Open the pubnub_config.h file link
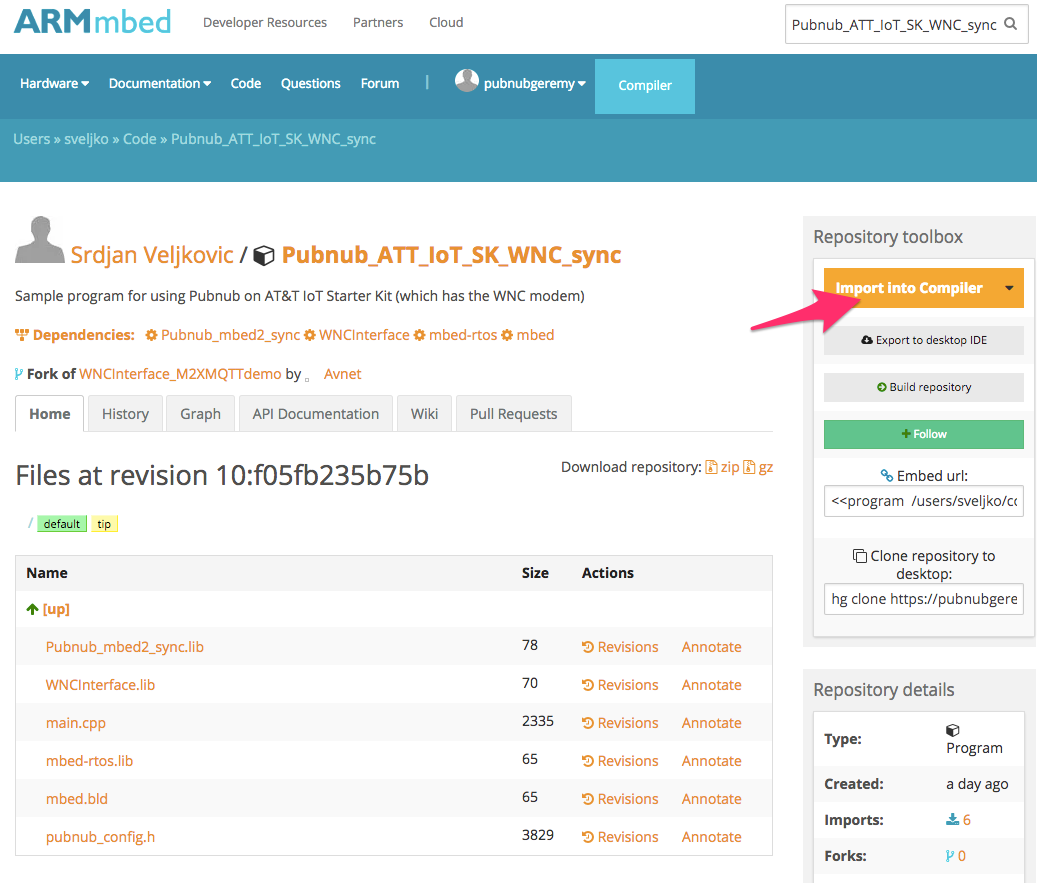Image resolution: width=1037 pixels, height=883 pixels. pos(100,837)
